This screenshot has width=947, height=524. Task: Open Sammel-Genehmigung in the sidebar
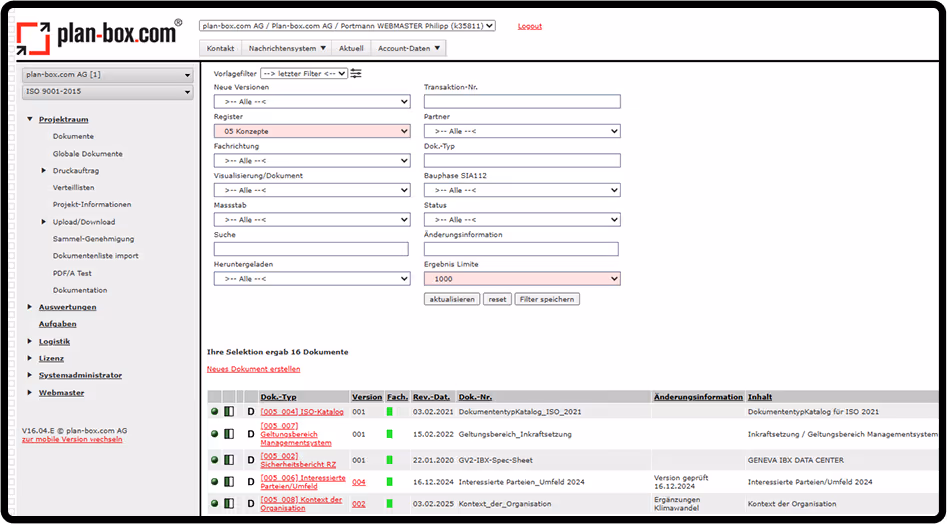tap(94, 238)
